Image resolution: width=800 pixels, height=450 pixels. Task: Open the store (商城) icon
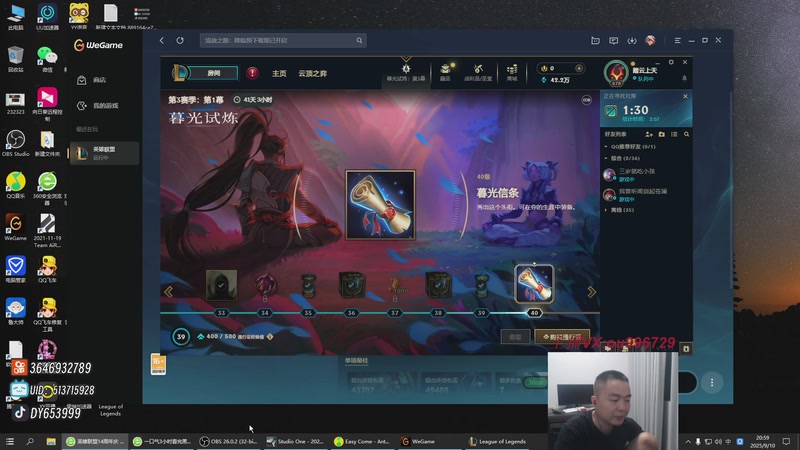click(x=512, y=69)
